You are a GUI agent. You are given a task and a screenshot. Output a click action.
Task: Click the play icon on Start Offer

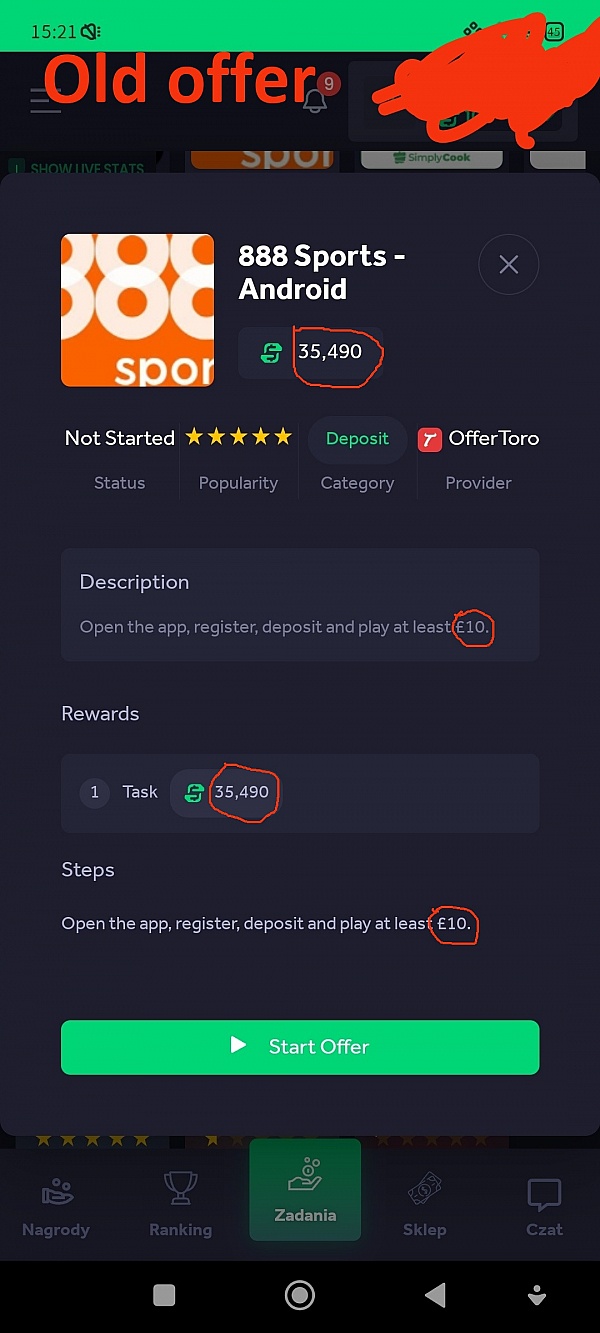(x=238, y=1046)
